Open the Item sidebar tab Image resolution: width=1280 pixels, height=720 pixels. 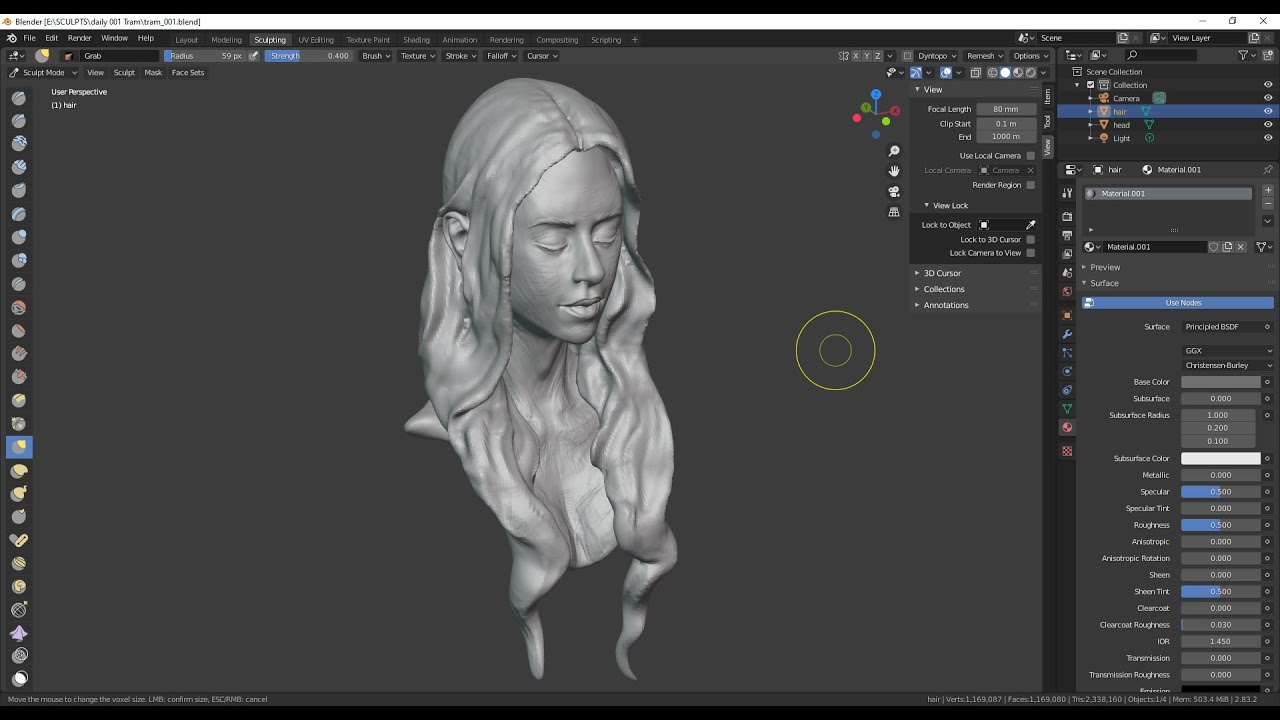coord(1048,95)
